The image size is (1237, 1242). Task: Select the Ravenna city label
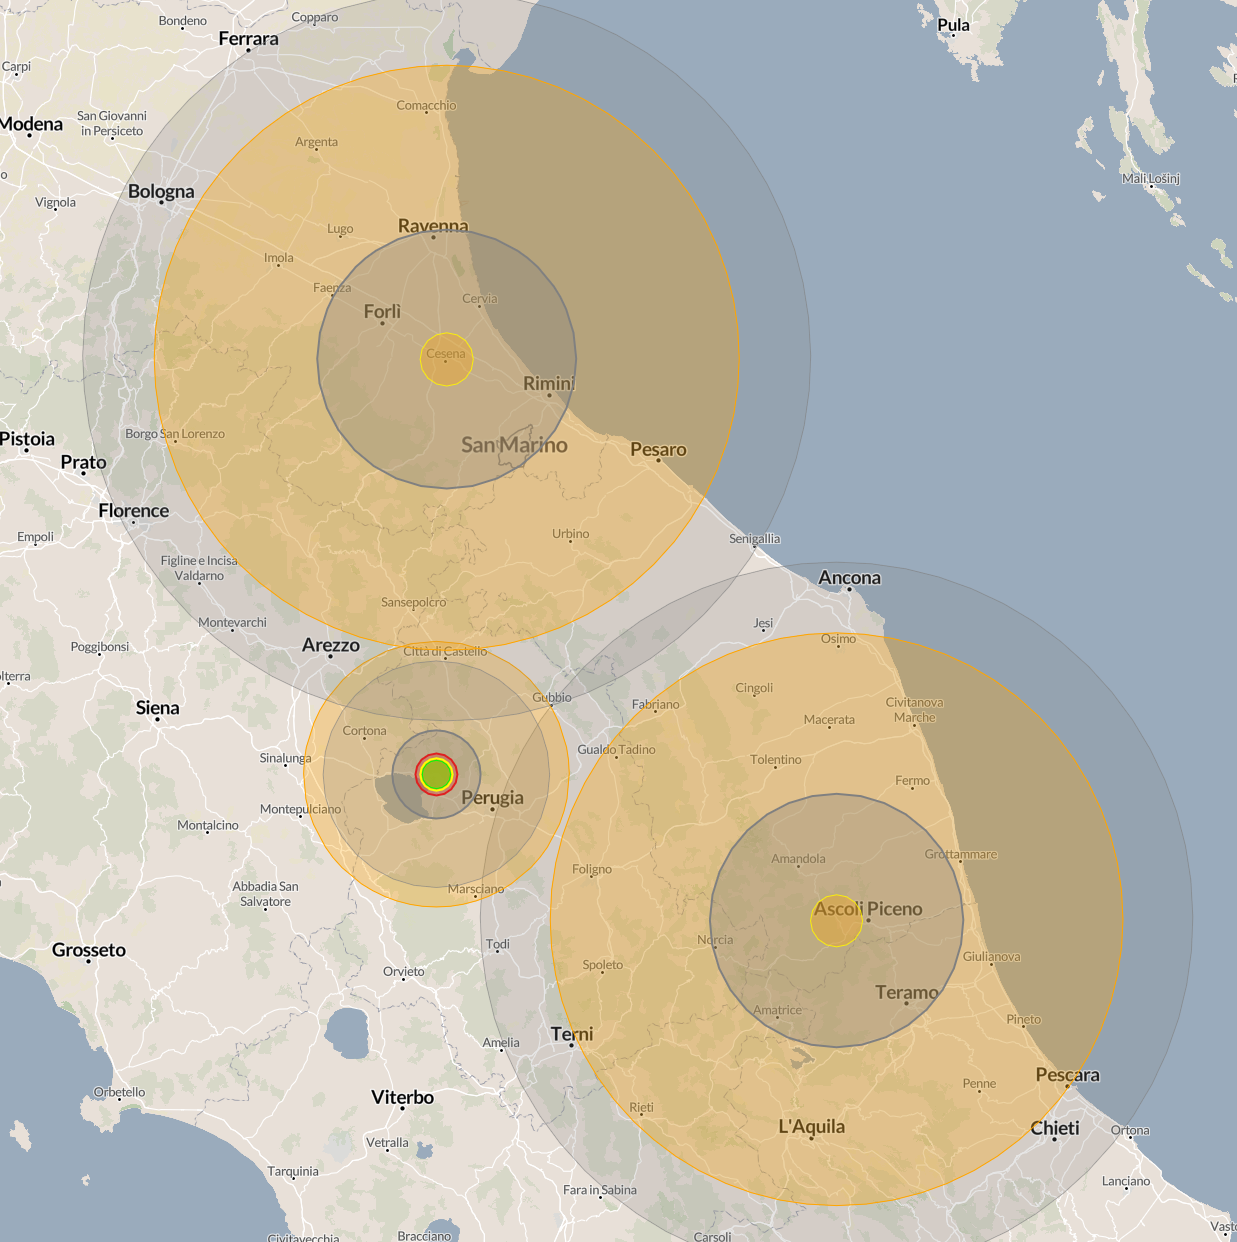click(433, 226)
